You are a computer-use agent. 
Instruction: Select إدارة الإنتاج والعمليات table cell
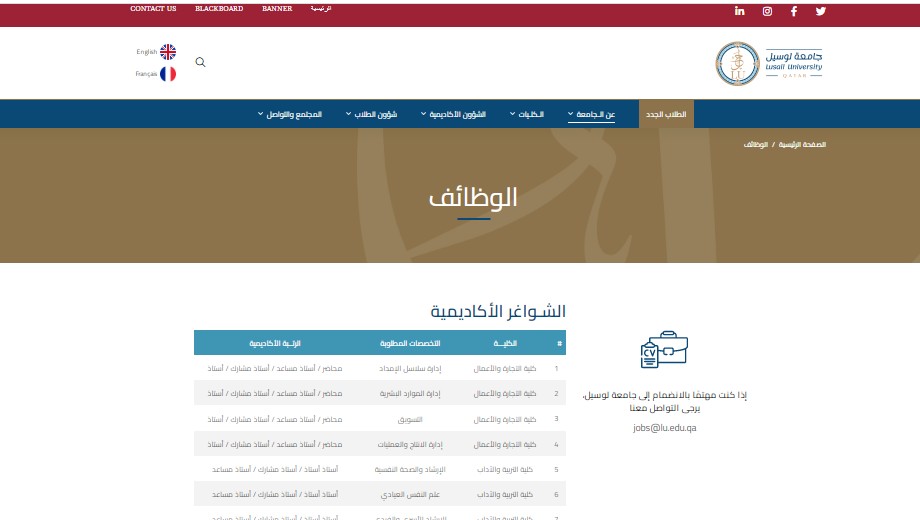[410, 445]
